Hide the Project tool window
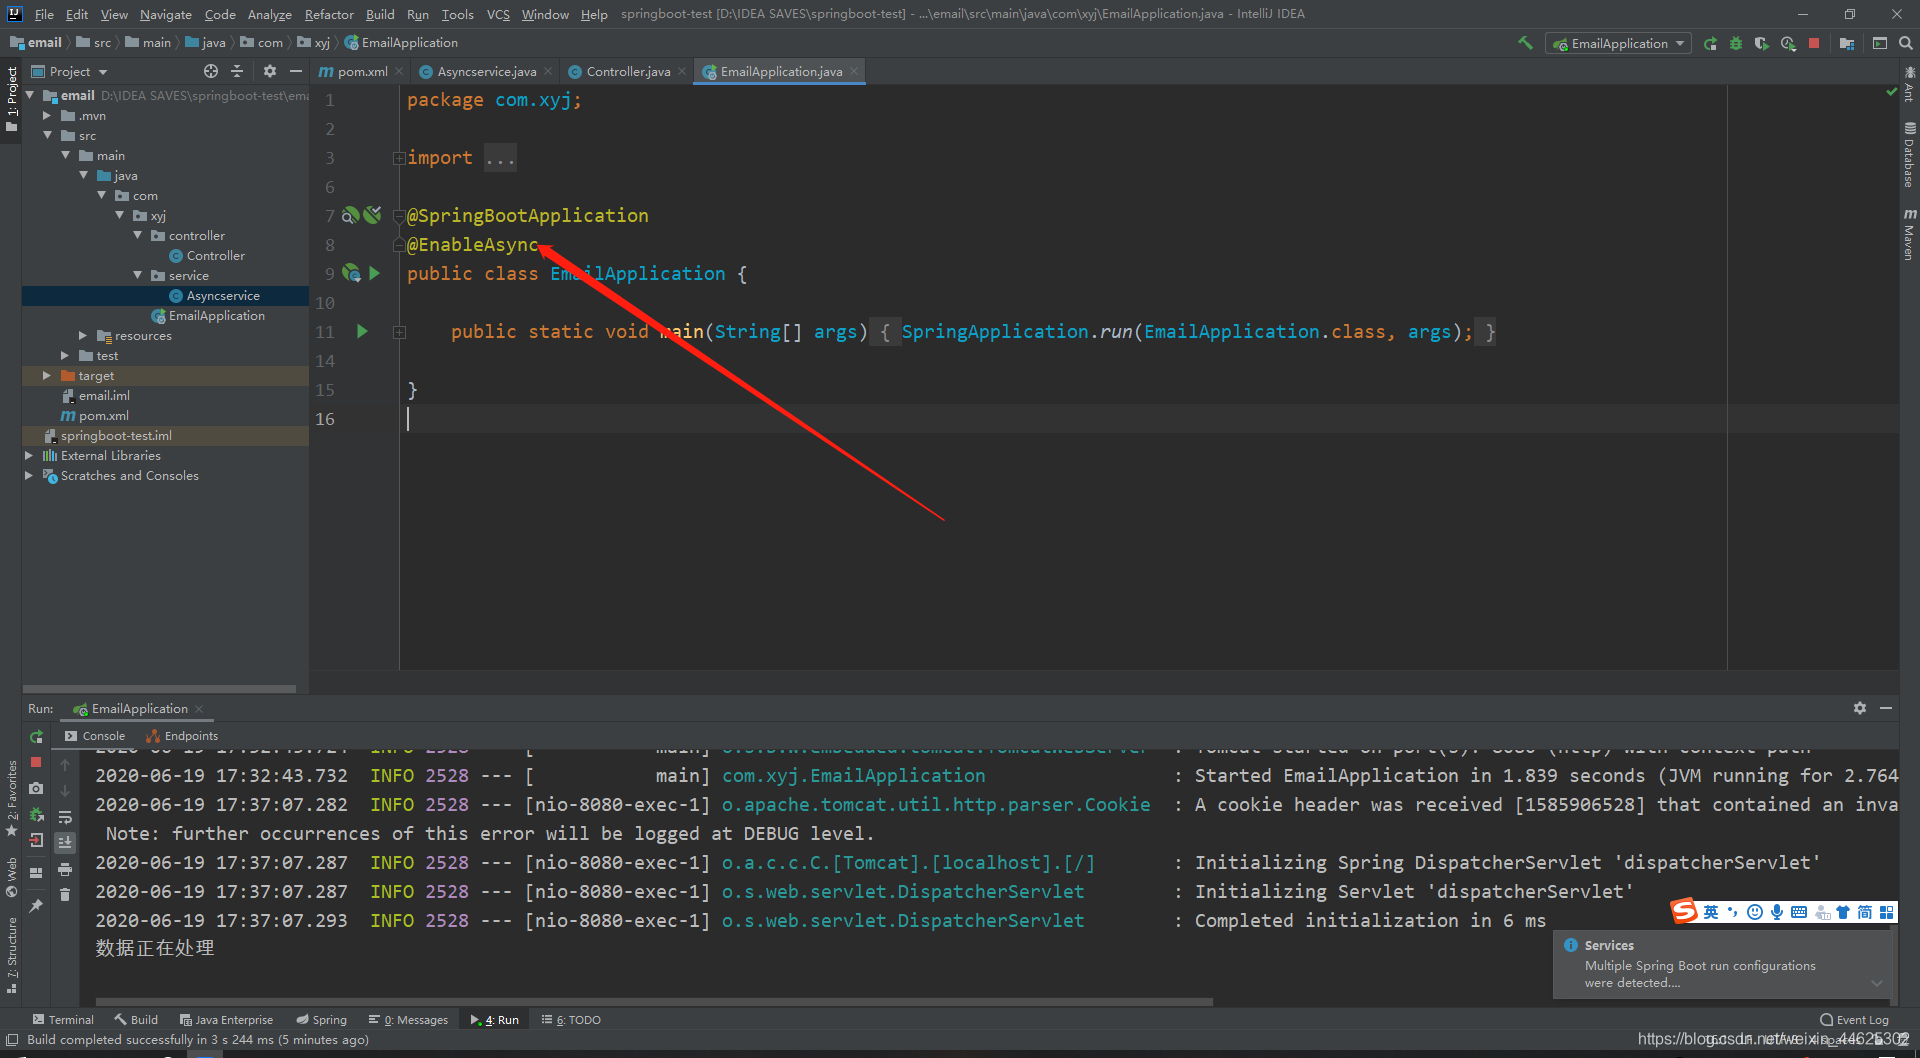 coord(296,71)
